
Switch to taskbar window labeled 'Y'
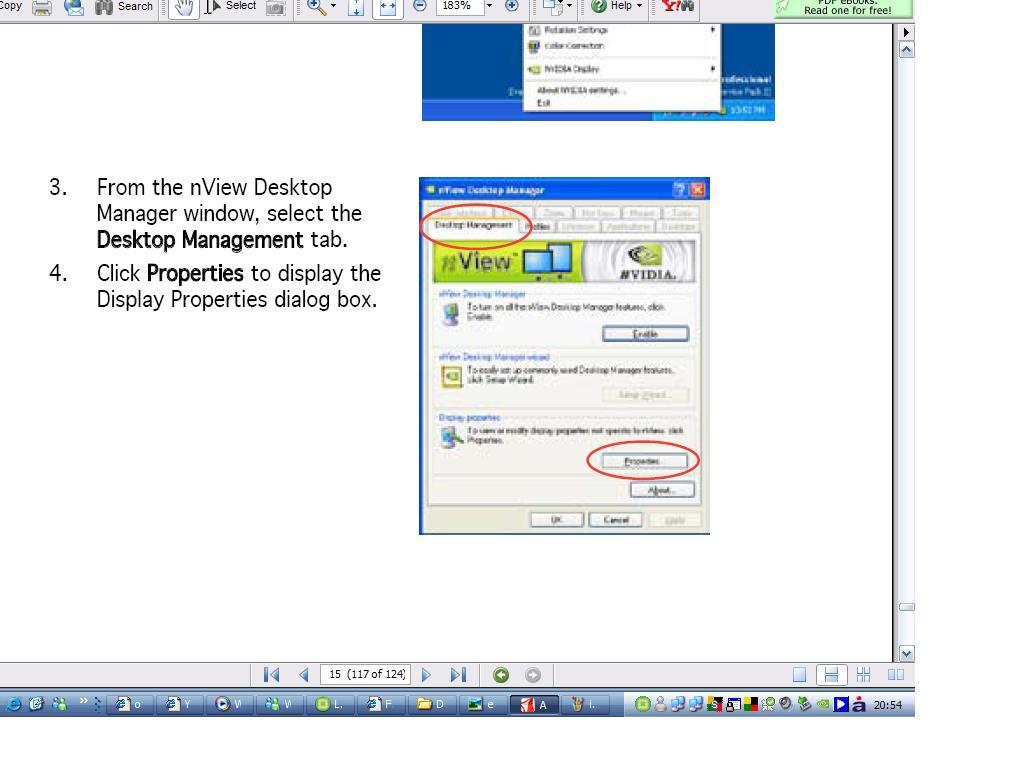[180, 704]
